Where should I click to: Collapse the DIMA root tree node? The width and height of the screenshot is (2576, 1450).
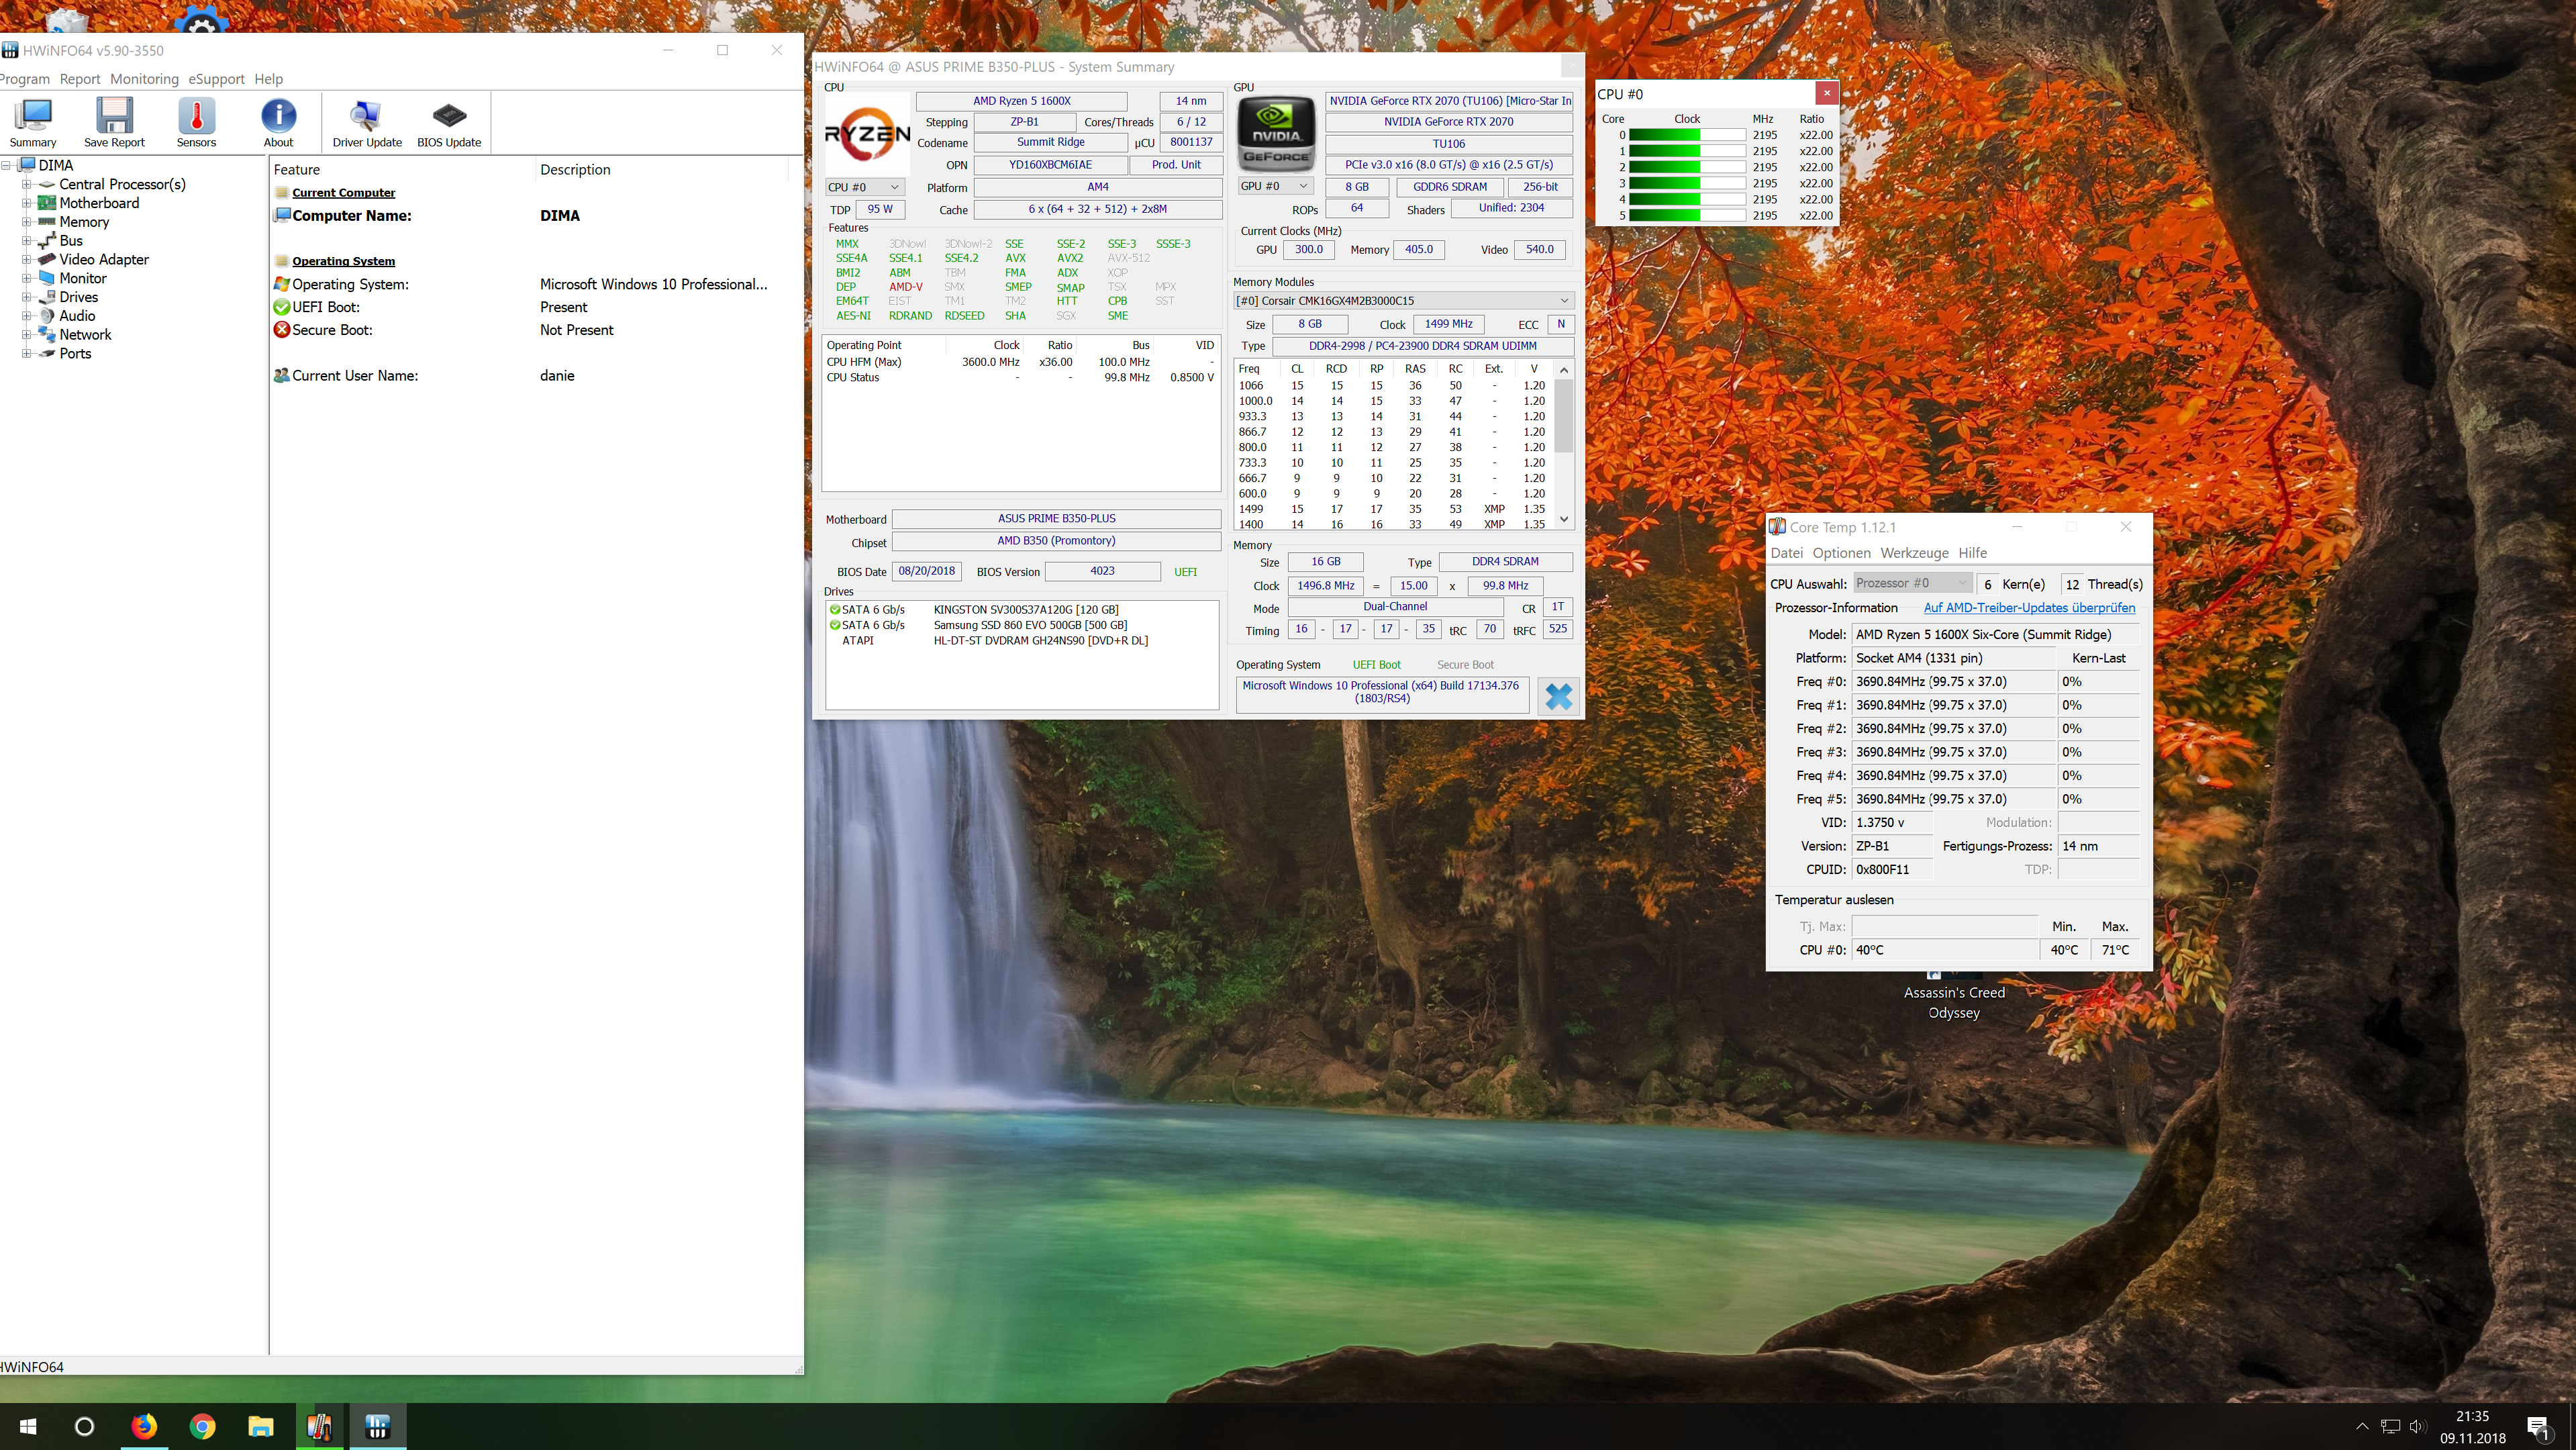(x=6, y=166)
